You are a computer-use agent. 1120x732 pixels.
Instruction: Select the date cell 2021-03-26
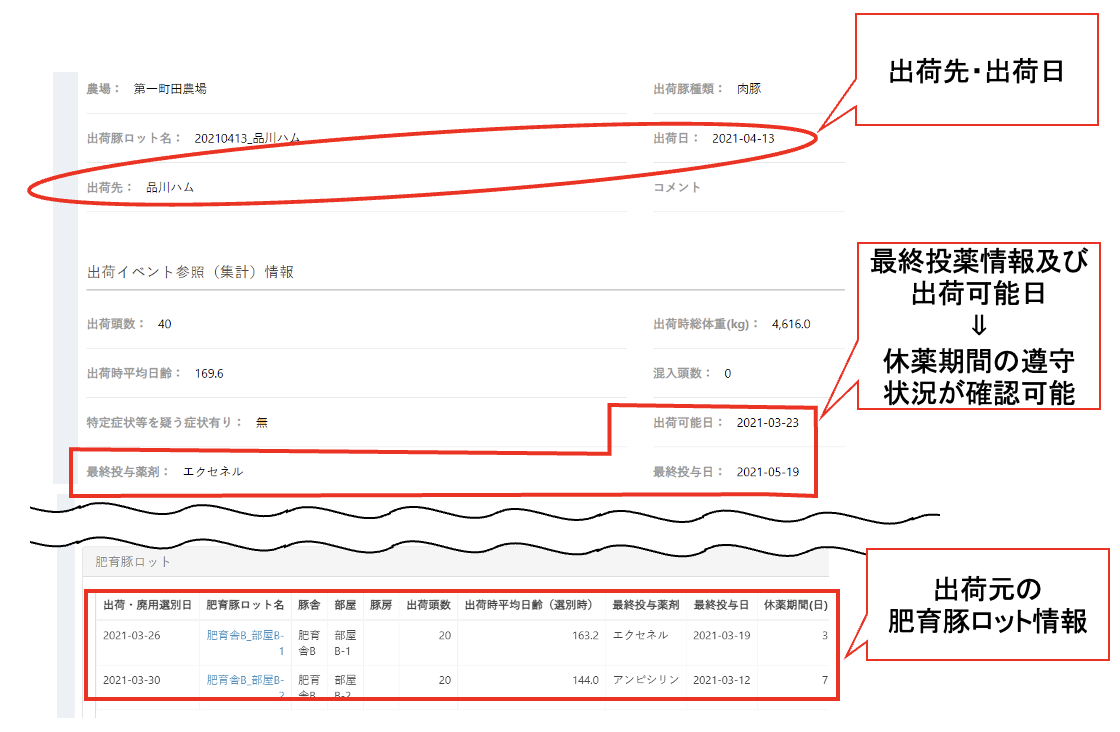131,635
